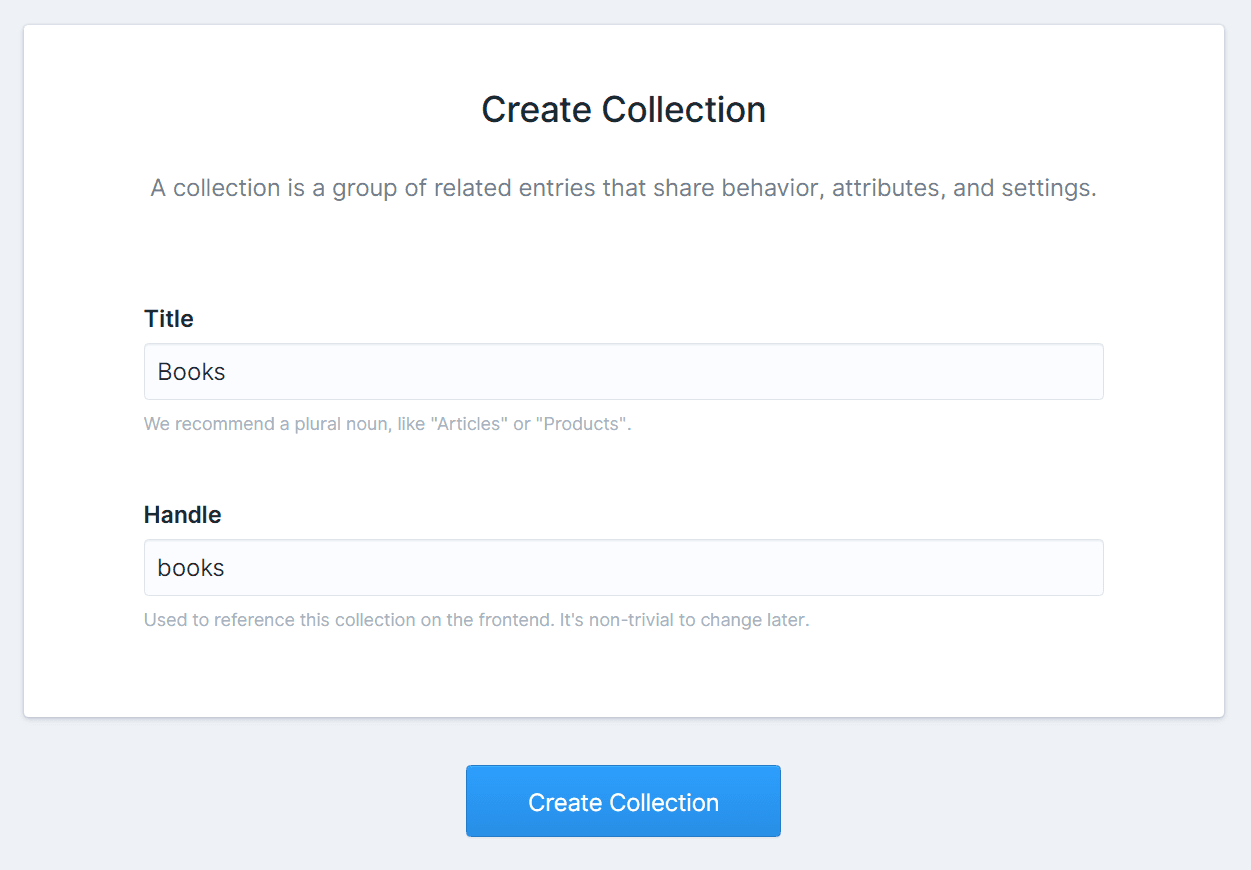The image size is (1251, 870).
Task: Place cursor on "books" text in Handle
Action: (191, 568)
